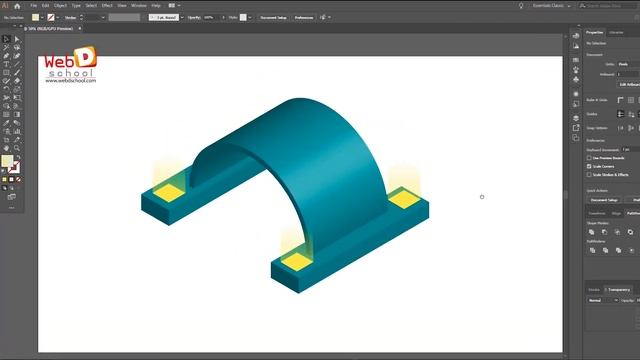Viewport: 640px width, 360px height.
Task: Set paint mode to None in toolbar
Action: [x=18, y=180]
